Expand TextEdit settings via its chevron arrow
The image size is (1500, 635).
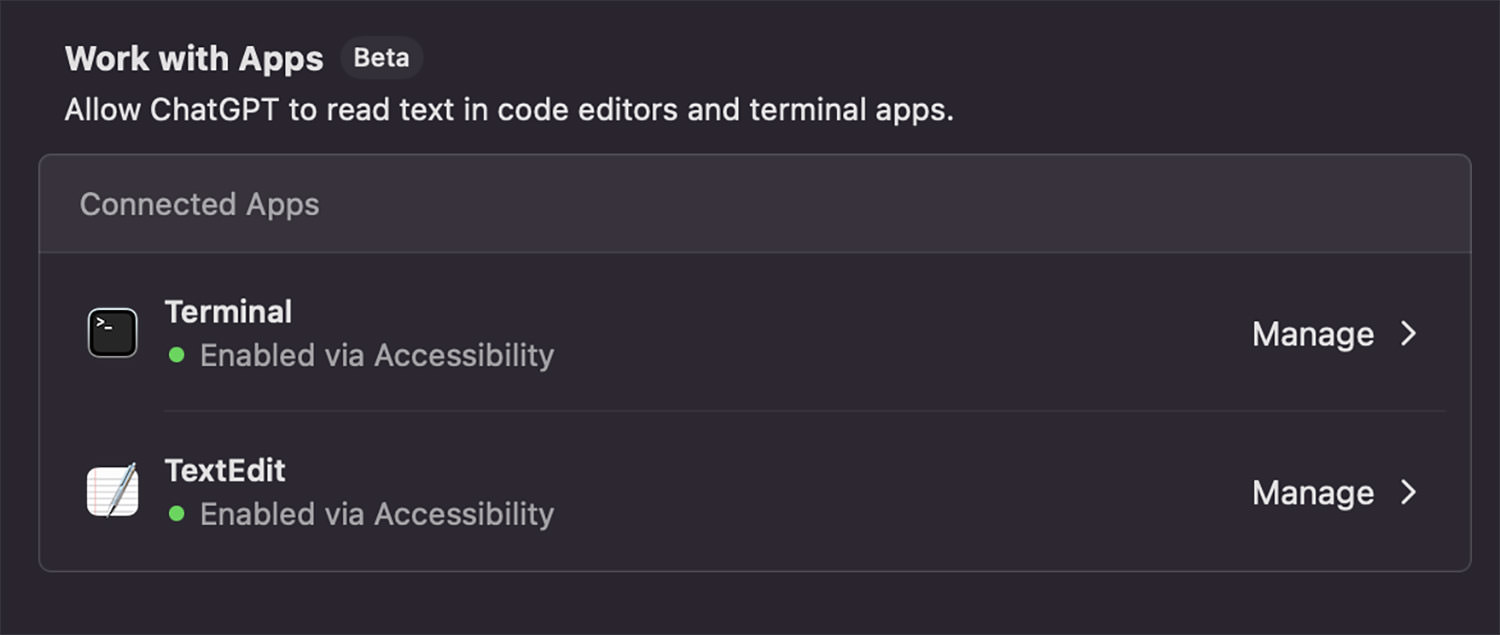[1409, 492]
